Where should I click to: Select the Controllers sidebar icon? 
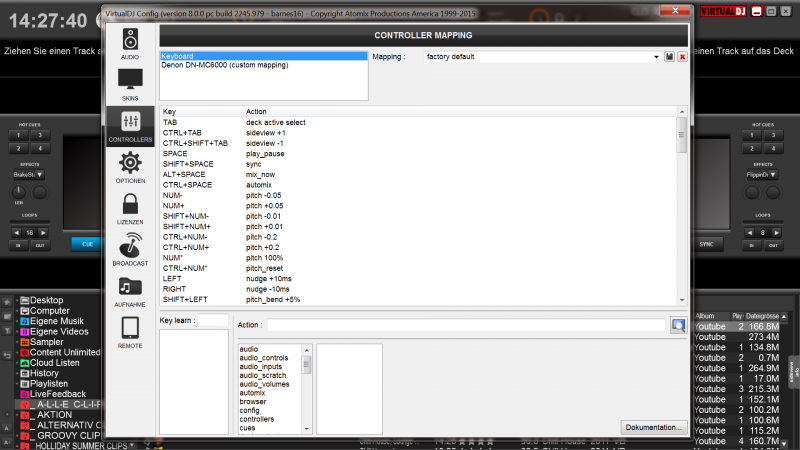[130, 126]
